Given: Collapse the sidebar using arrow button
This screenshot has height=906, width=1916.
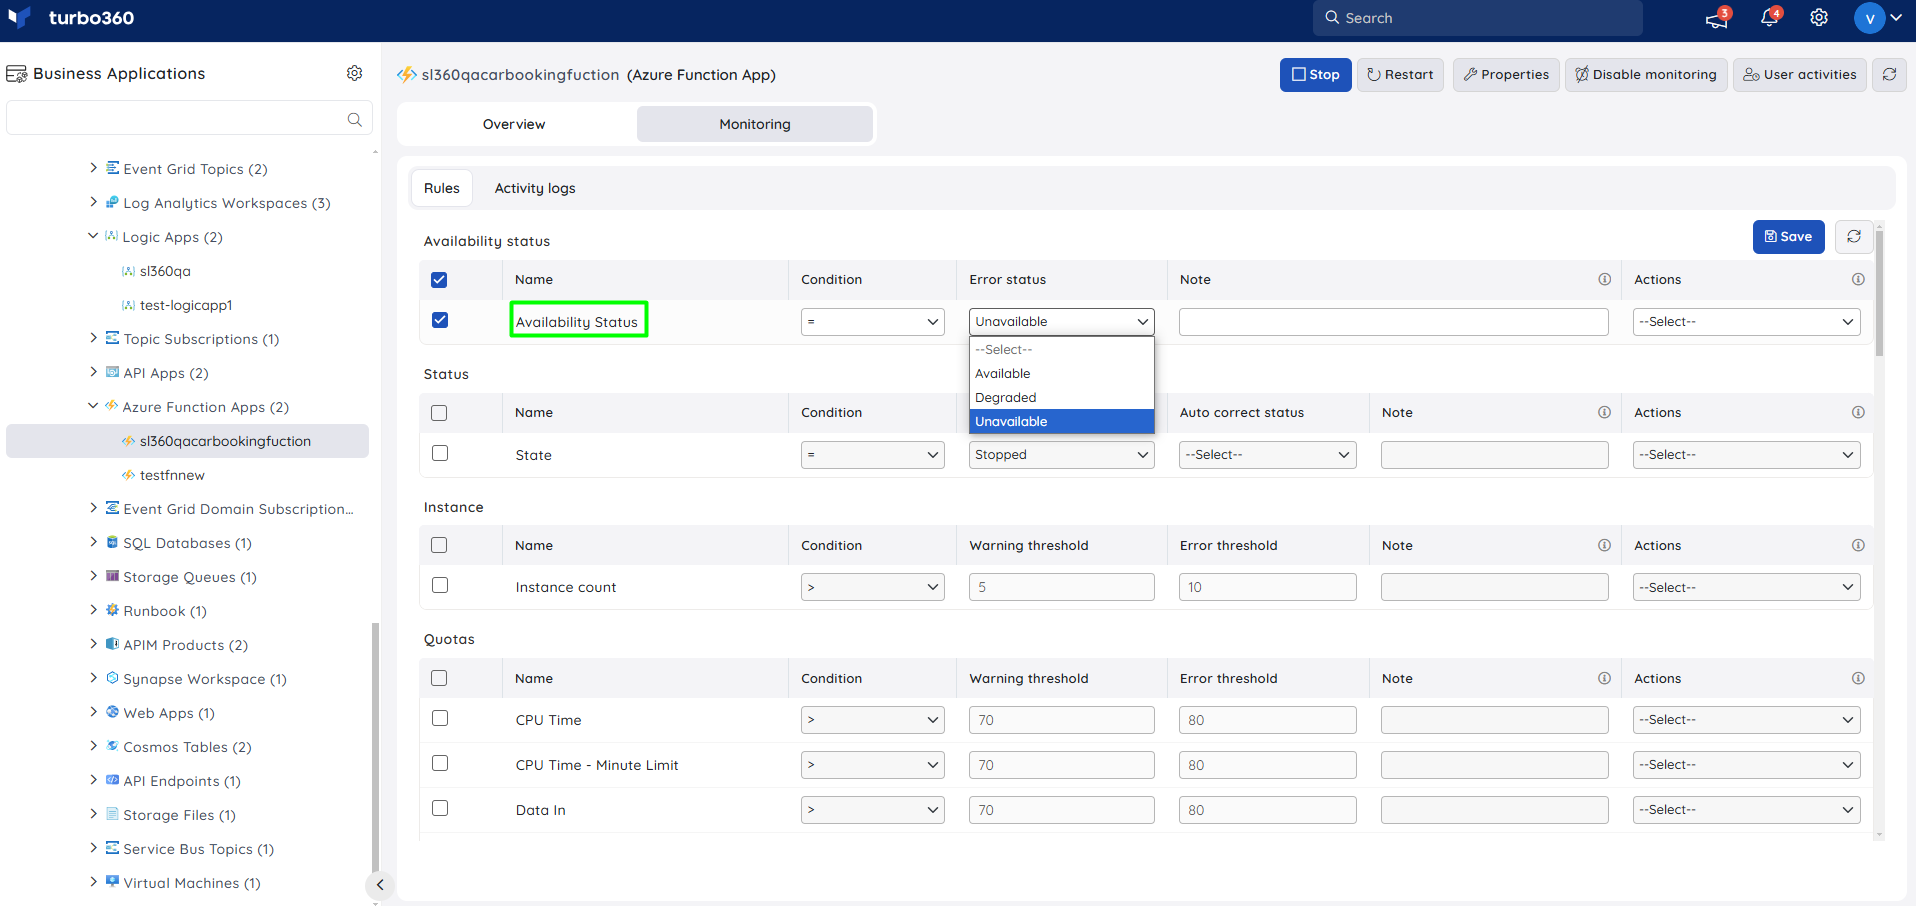Looking at the screenshot, I should (380, 885).
